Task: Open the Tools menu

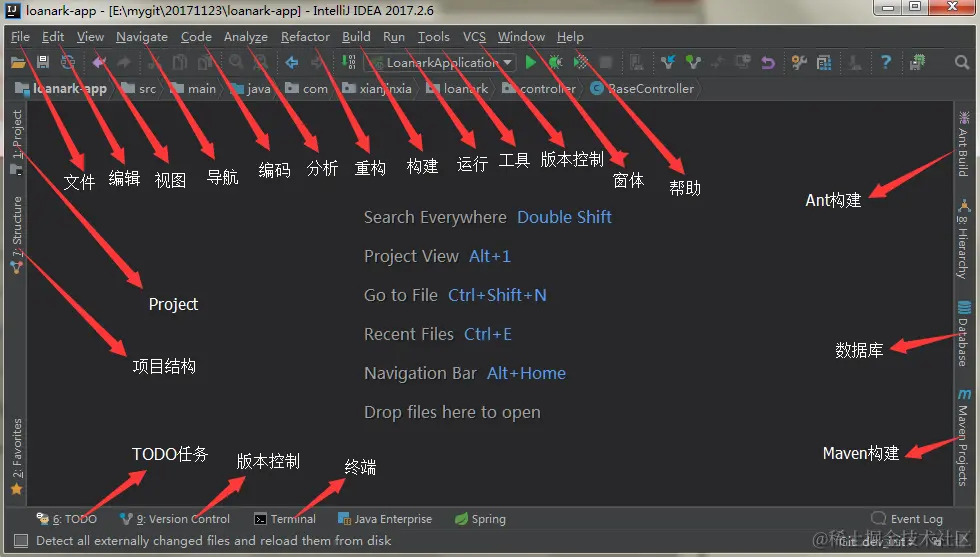Action: [x=434, y=37]
